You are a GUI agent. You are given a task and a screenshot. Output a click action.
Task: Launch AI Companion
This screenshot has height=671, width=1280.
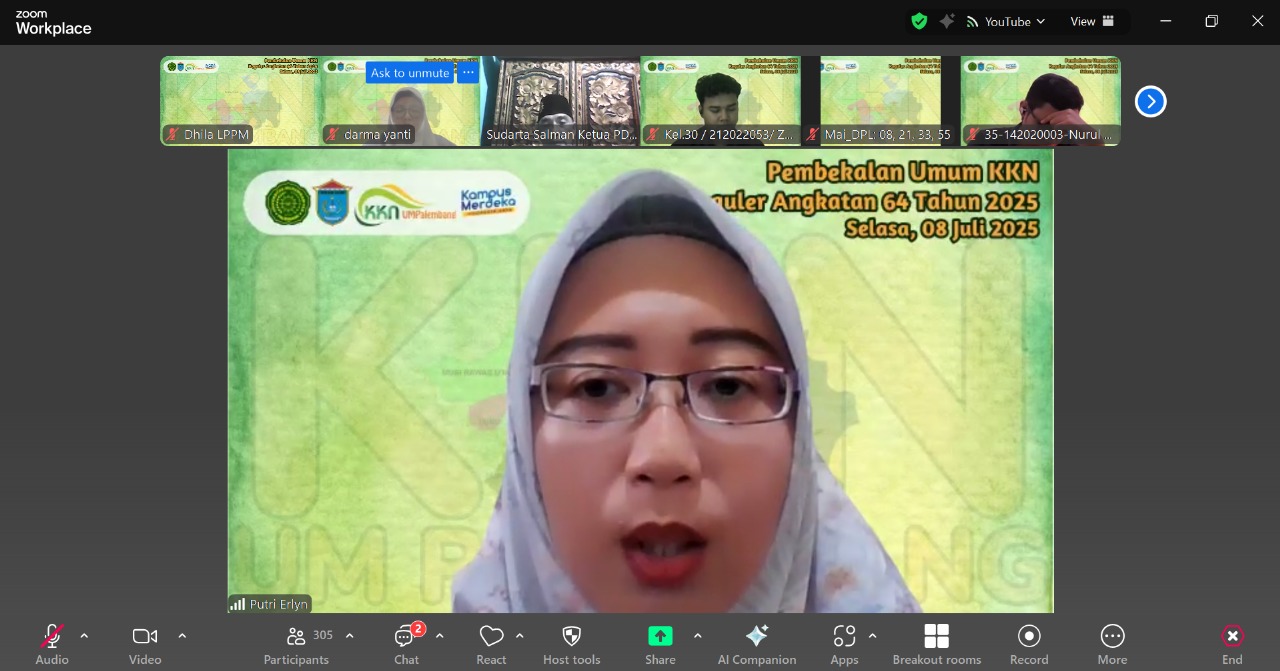click(x=757, y=643)
